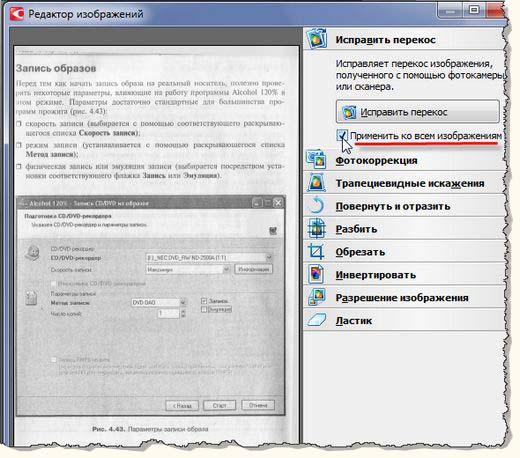Click the Исправить перекос section header icon

[316, 39]
